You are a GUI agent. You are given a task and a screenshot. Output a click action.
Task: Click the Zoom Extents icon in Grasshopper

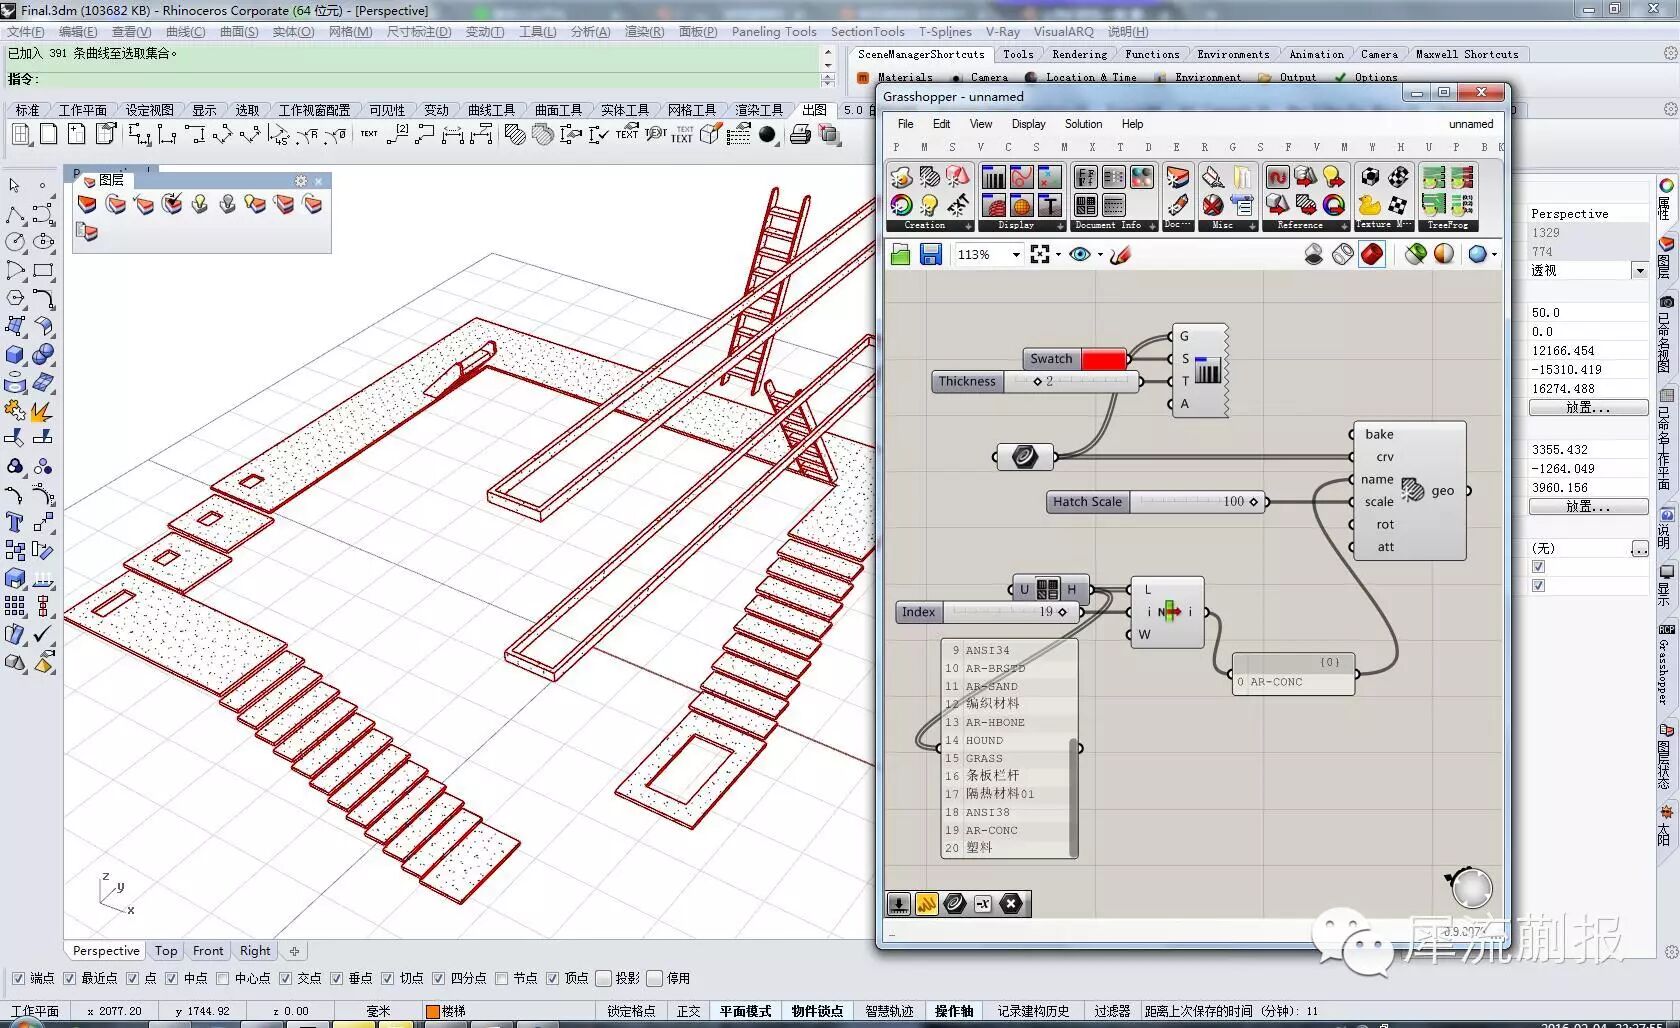[x=1040, y=255]
